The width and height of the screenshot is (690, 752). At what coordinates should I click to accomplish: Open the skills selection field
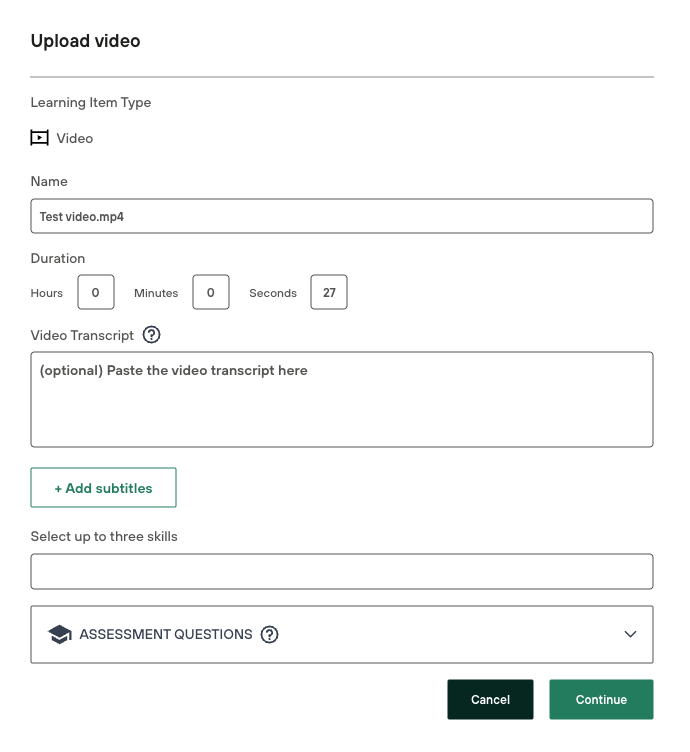coord(342,572)
